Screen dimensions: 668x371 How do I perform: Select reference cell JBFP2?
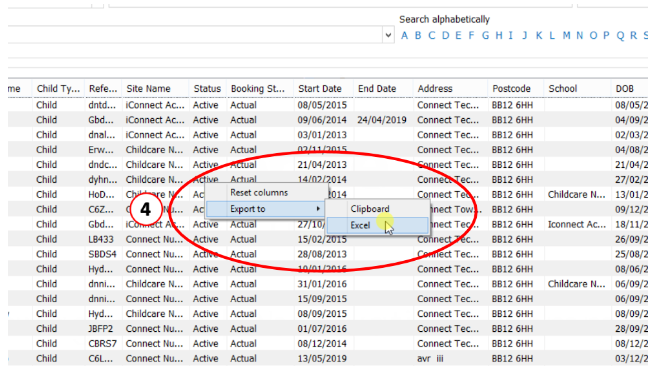click(101, 328)
